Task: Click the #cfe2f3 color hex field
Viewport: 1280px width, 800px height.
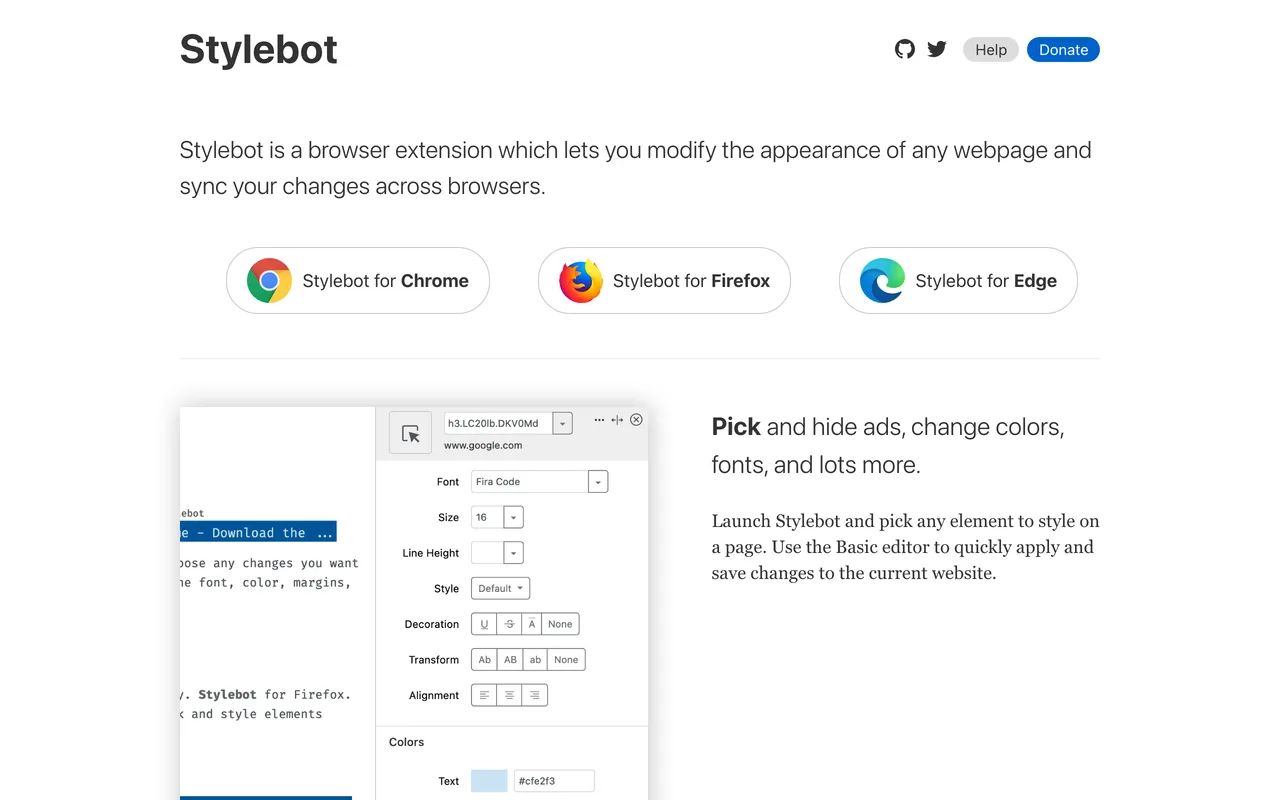Action: coord(554,781)
